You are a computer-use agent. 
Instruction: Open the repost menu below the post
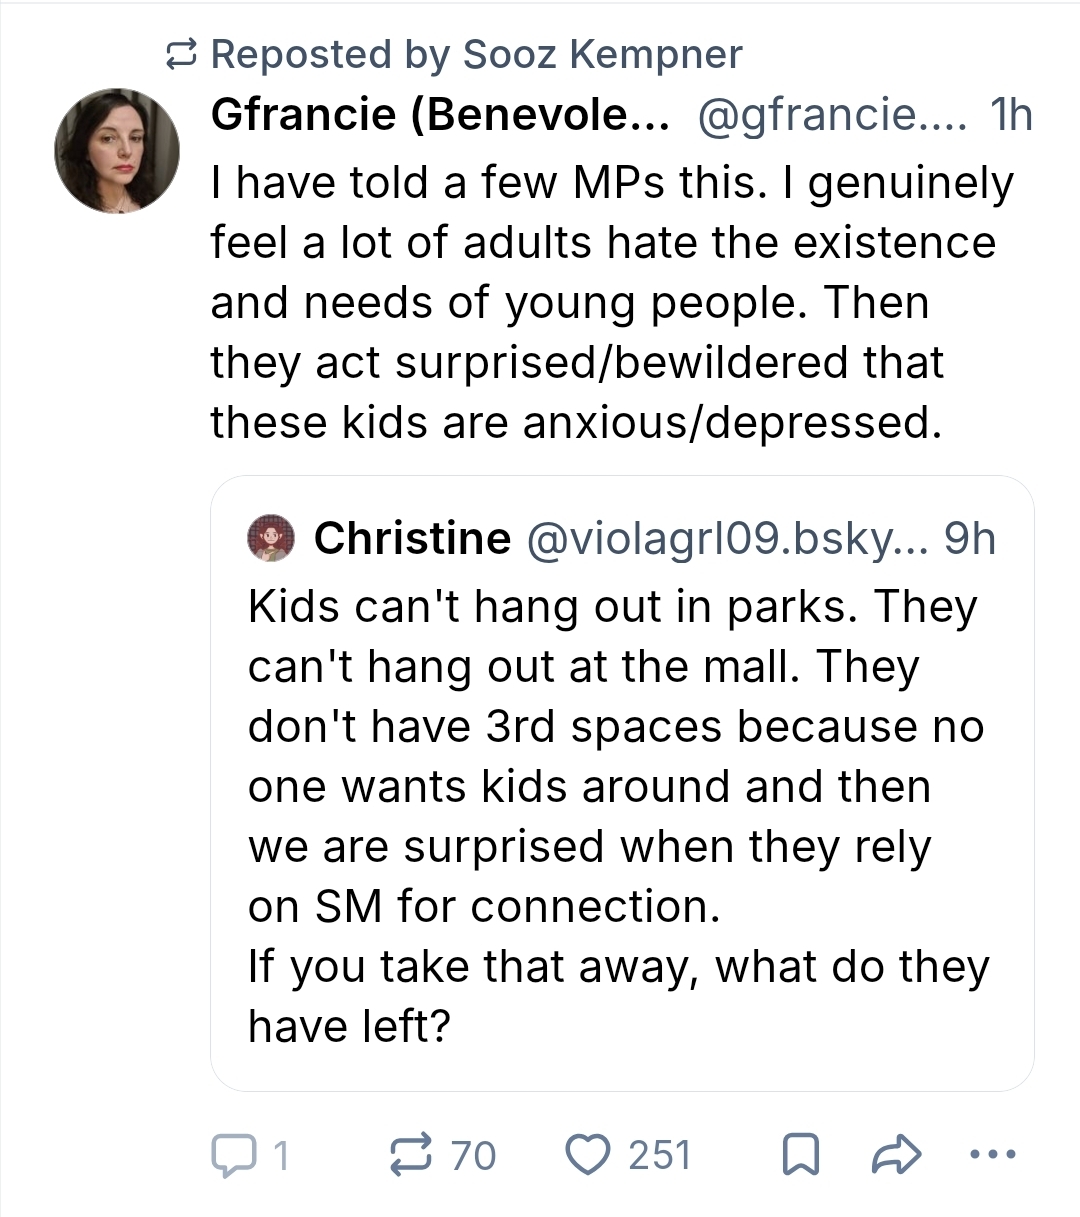click(409, 1154)
